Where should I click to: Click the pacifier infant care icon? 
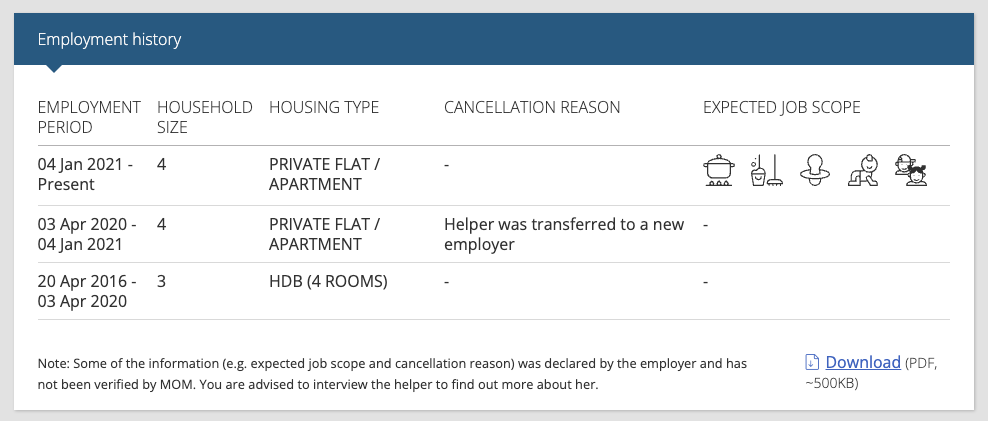coord(815,171)
